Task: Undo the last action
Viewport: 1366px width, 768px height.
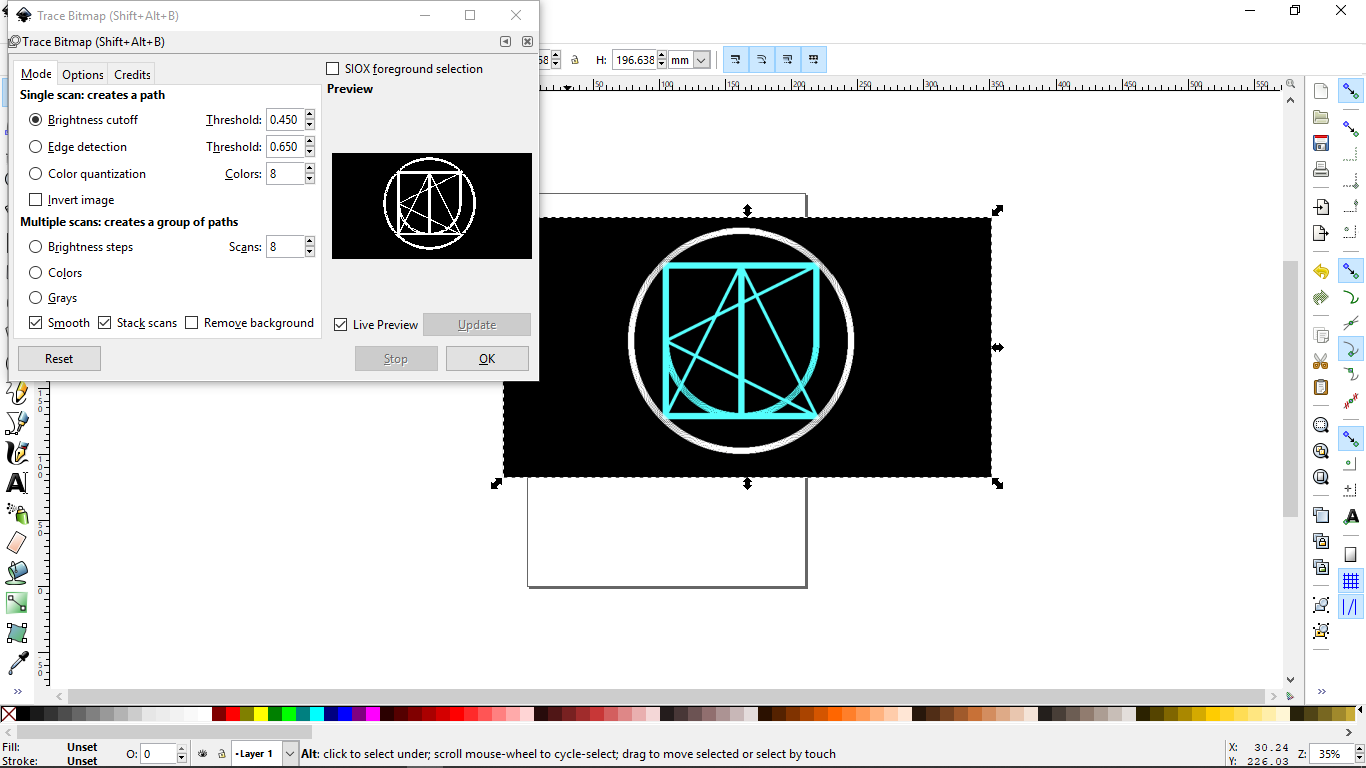Action: pyautogui.click(x=1321, y=271)
